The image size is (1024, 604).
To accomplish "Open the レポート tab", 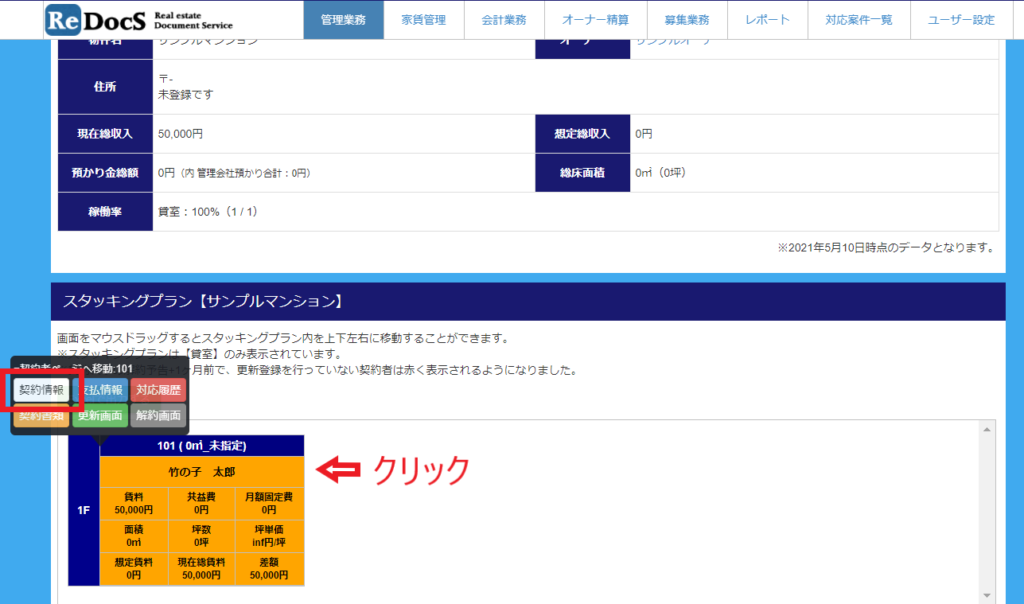I will click(767, 20).
